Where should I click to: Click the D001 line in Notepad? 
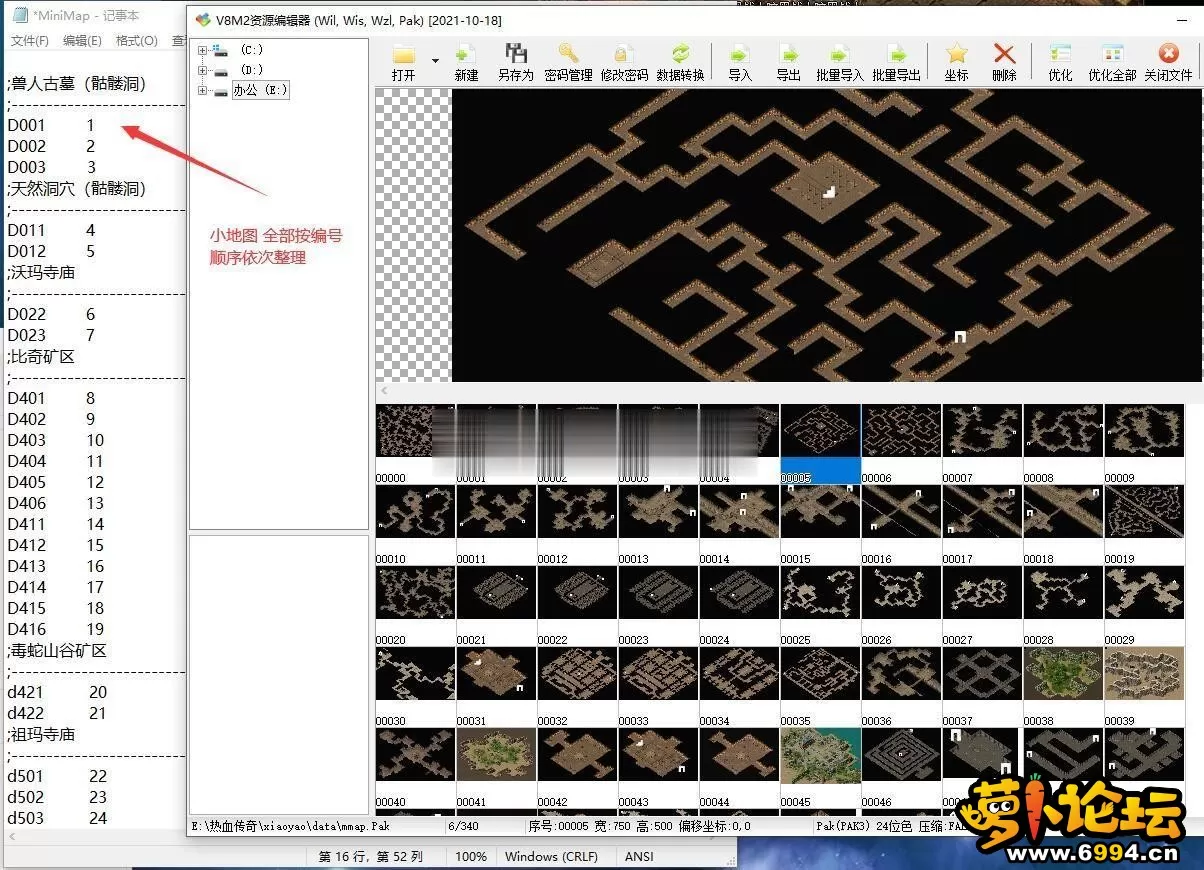(x=52, y=125)
